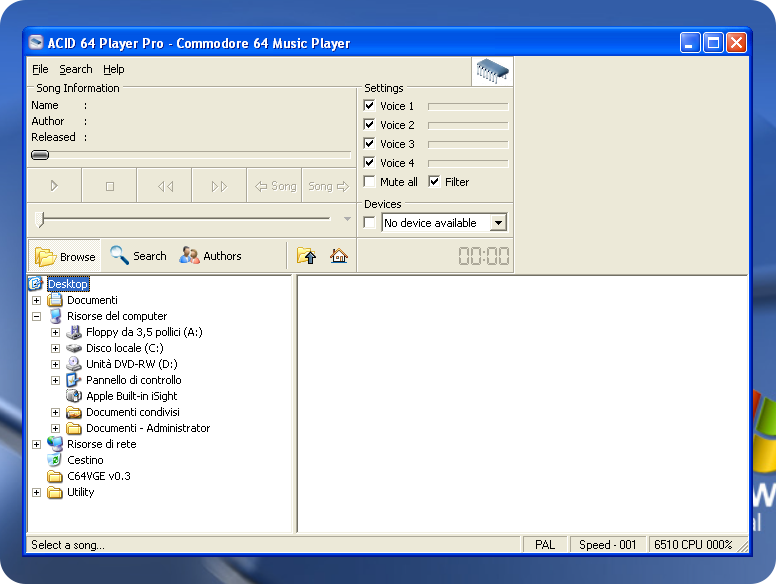Click Documenti - Administrator folder icon
Viewport: 776px width, 584px height.
coord(74,428)
